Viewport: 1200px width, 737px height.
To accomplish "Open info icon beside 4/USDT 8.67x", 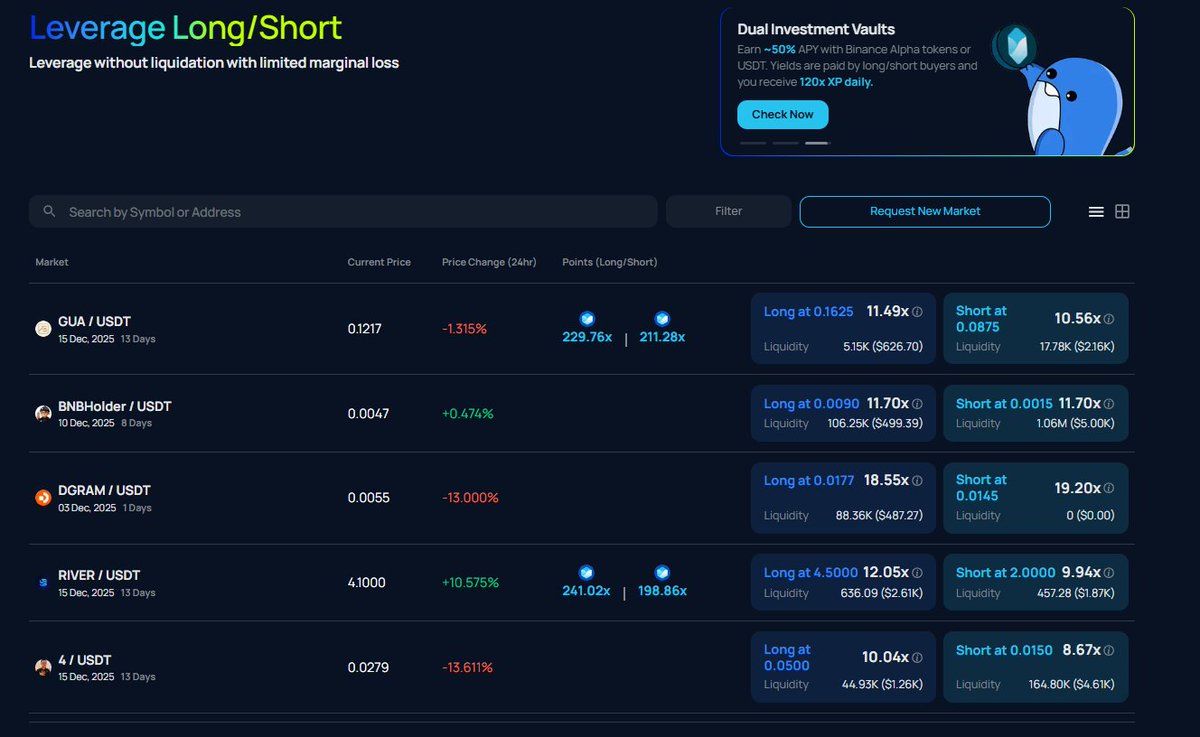I will (1108, 650).
